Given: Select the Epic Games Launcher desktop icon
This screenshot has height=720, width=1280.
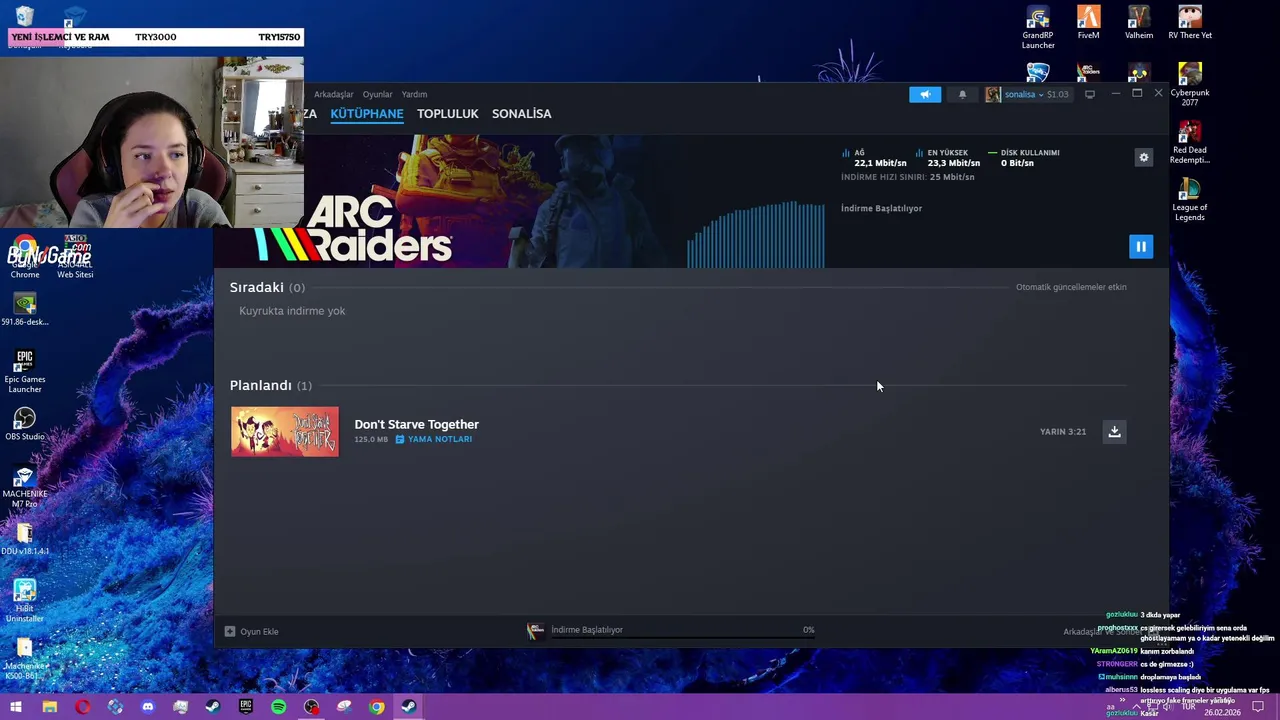Looking at the screenshot, I should point(25,371).
